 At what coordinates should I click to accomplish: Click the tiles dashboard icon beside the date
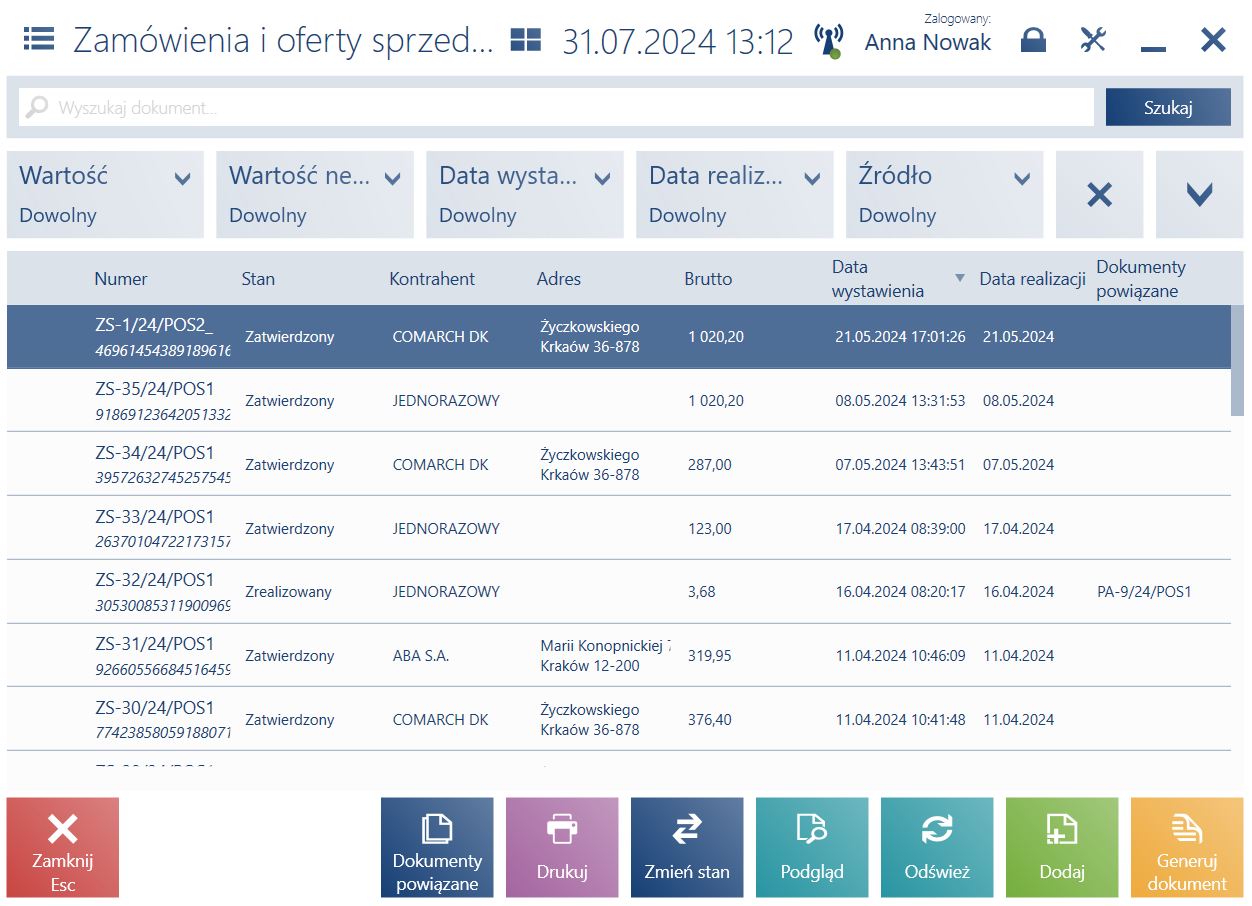click(x=525, y=40)
